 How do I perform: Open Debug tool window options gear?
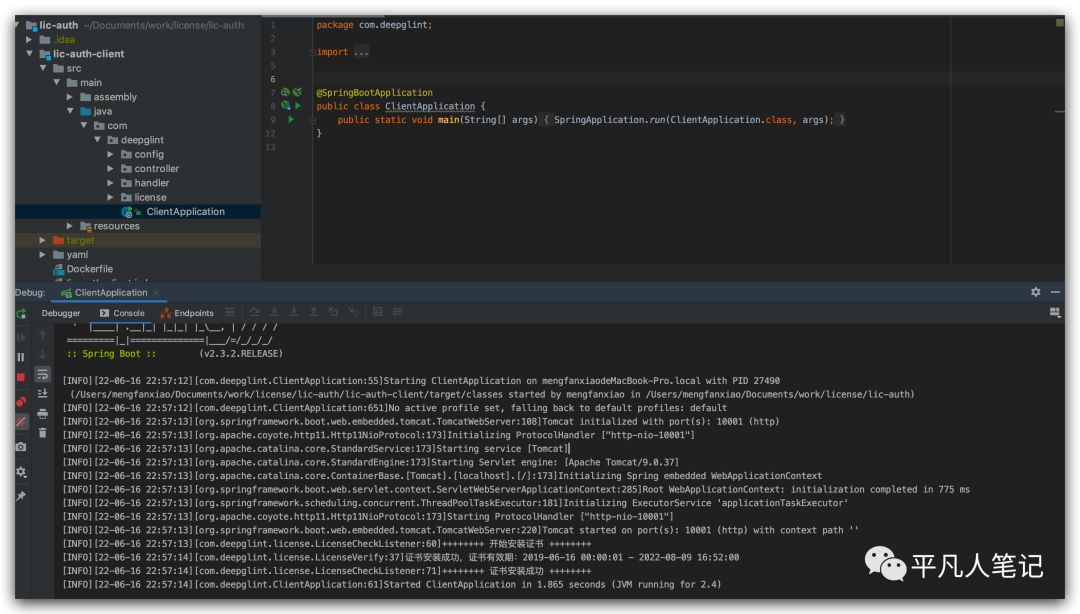(1035, 292)
